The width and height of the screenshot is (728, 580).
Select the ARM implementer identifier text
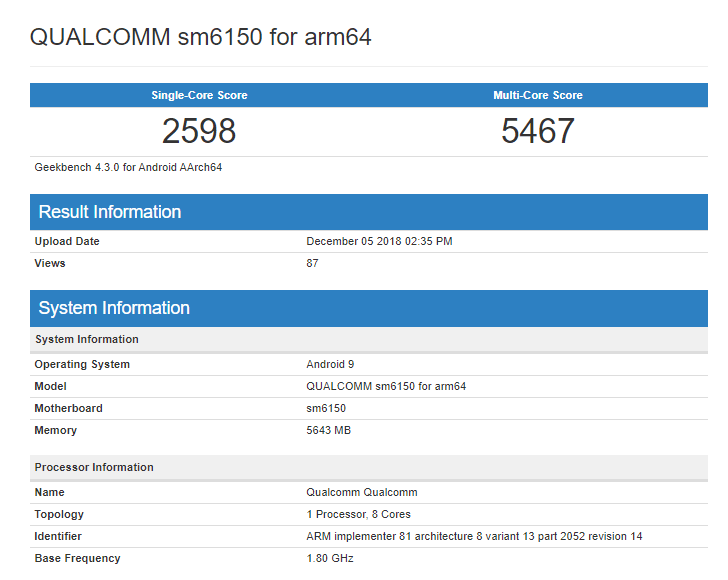(x=474, y=536)
